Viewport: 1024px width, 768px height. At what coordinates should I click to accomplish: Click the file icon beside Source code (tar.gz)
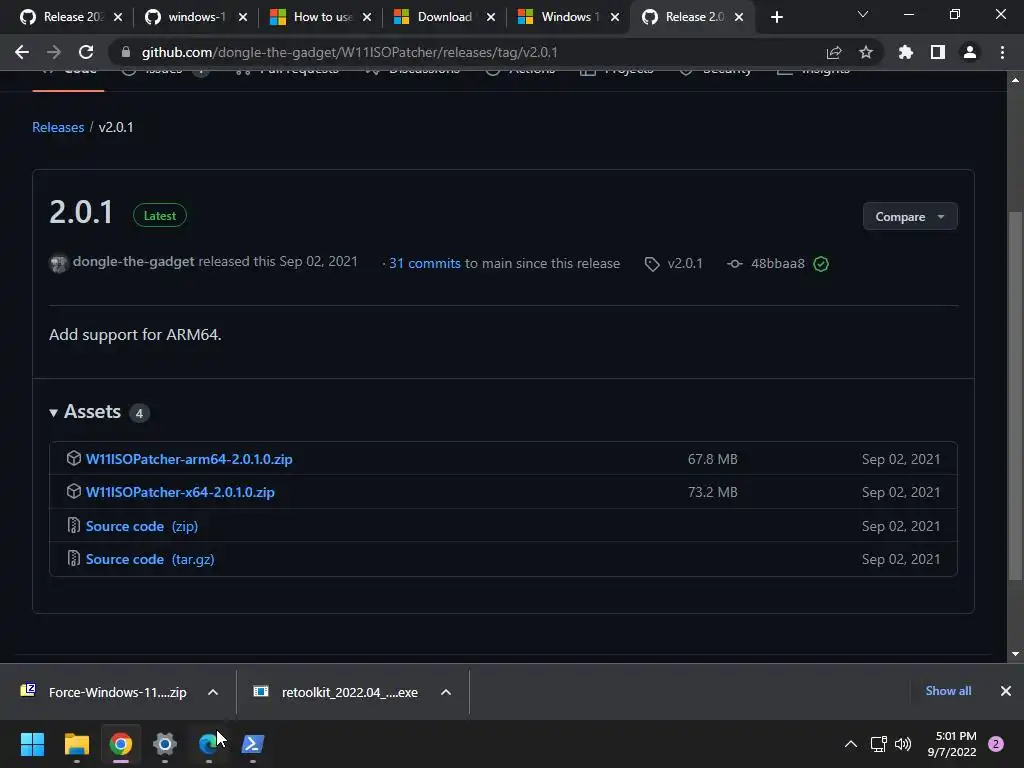point(74,558)
